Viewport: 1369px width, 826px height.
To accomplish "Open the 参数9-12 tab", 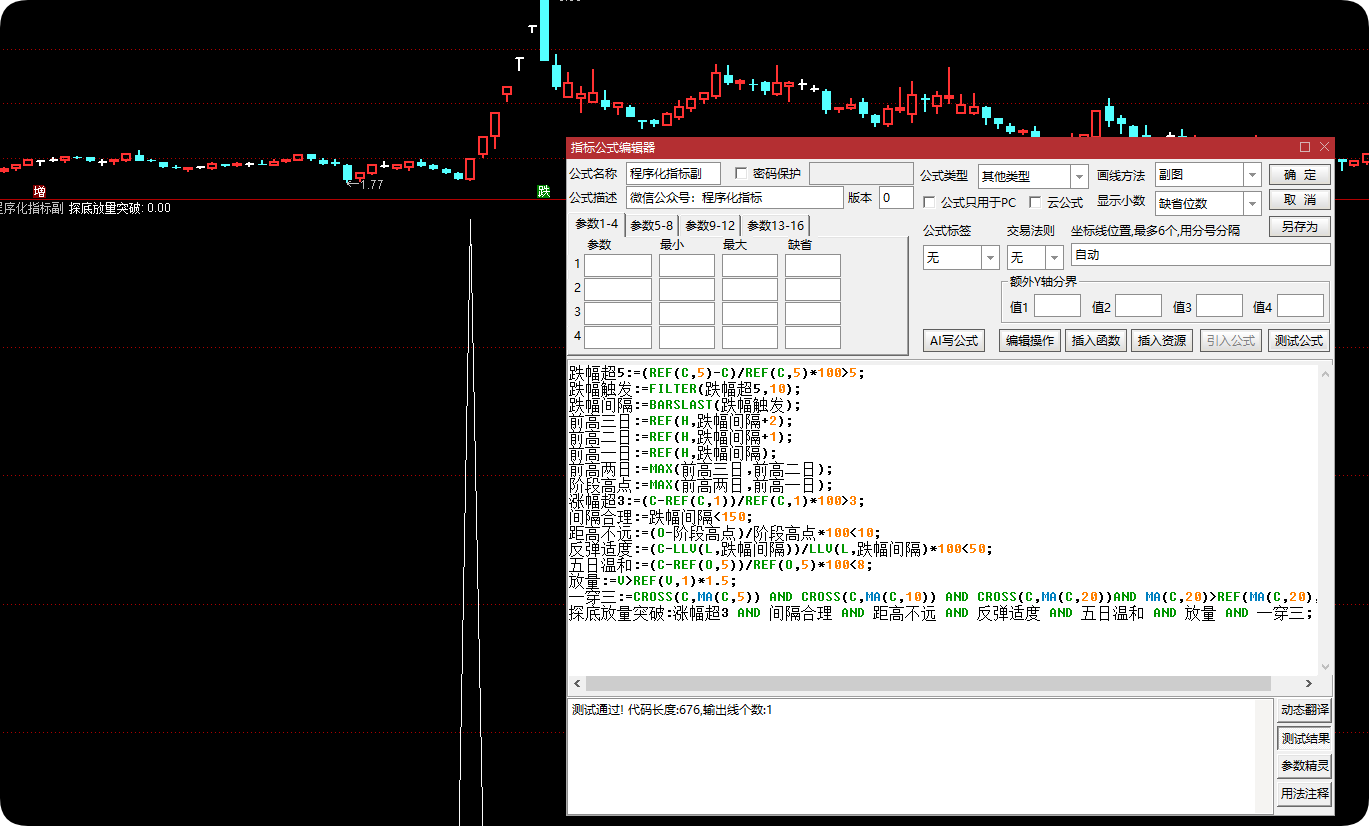I will coord(710,225).
